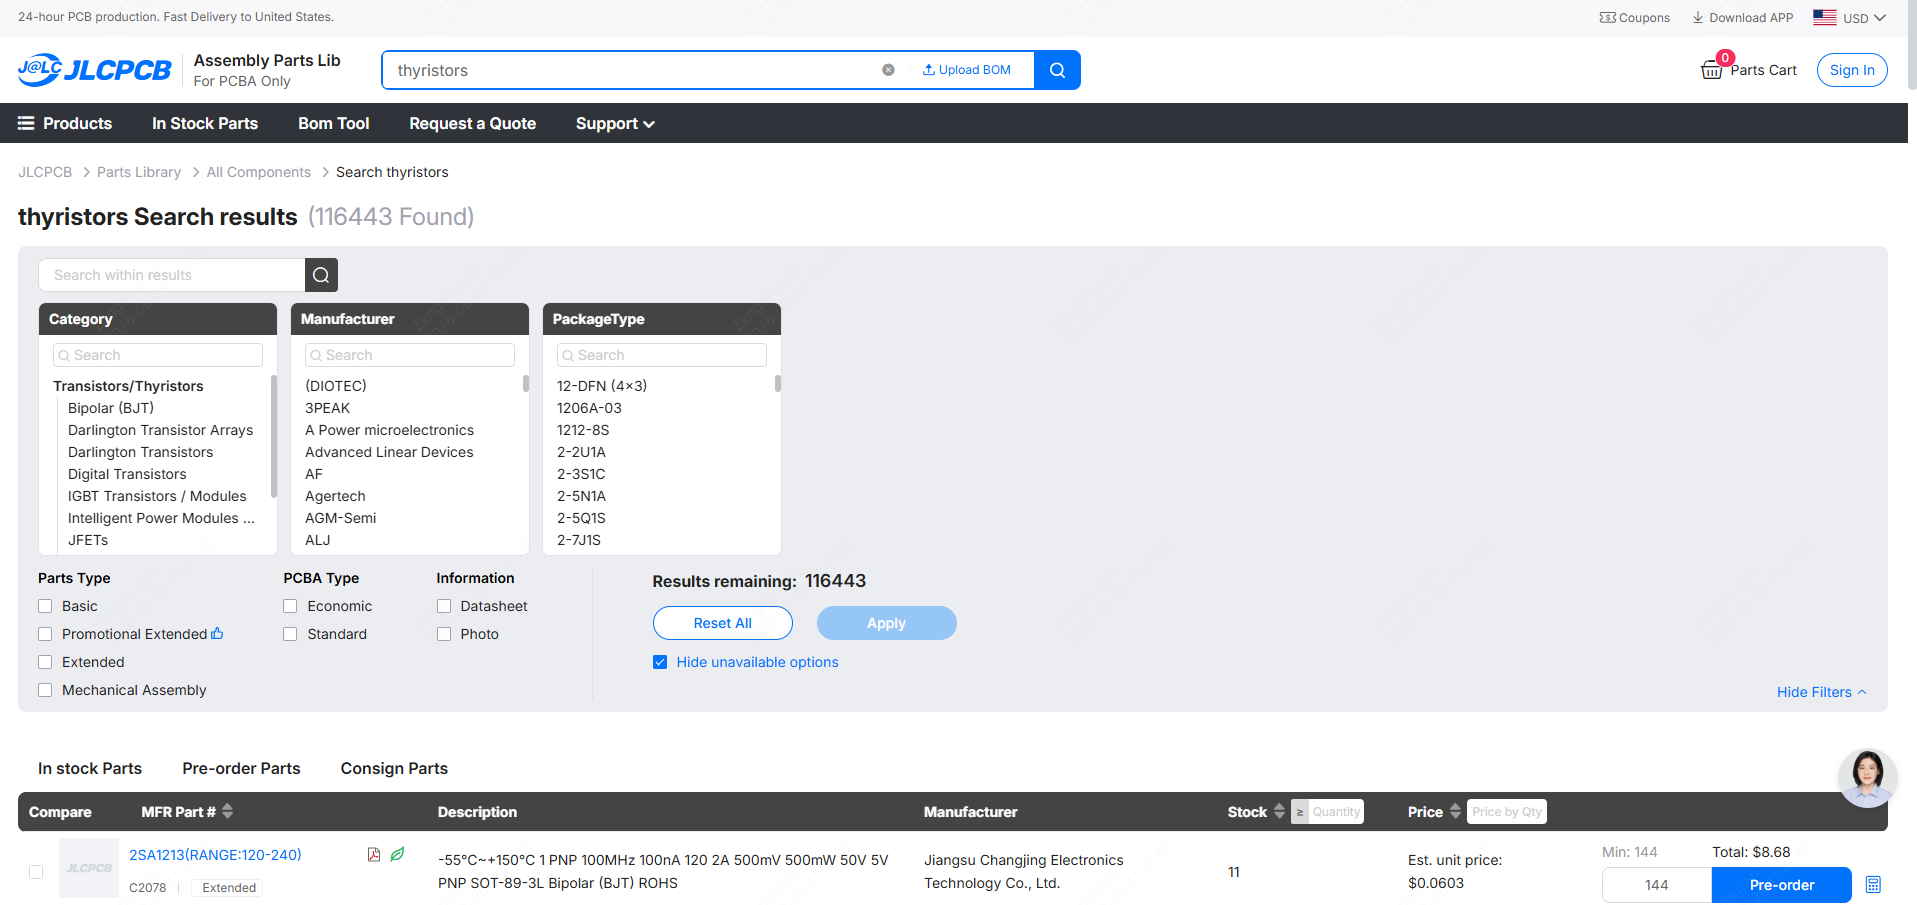
Task: Open the All Components breadcrumb
Action: [x=259, y=172]
